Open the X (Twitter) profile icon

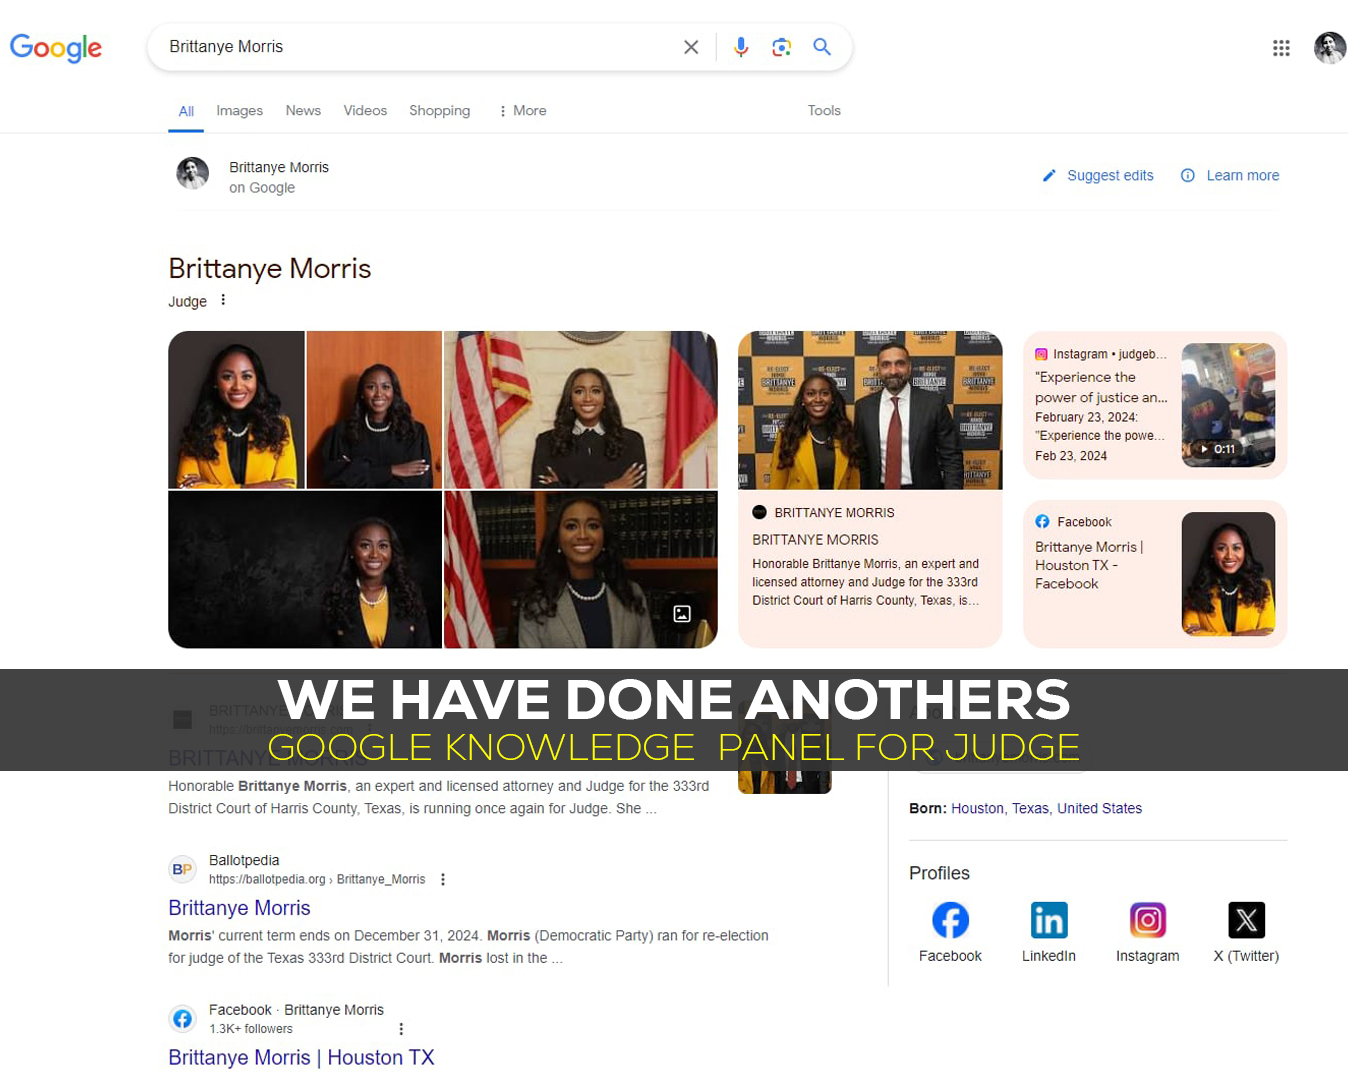click(1246, 920)
